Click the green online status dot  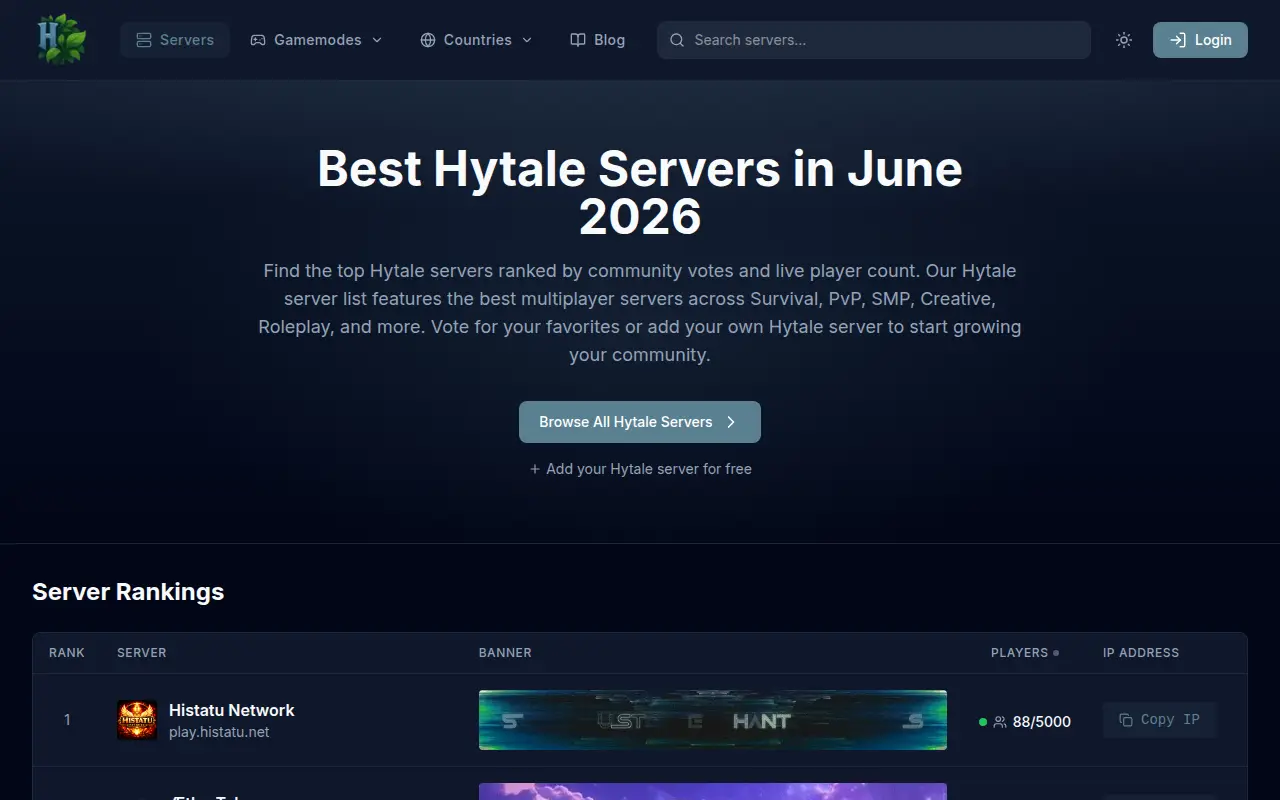(983, 722)
